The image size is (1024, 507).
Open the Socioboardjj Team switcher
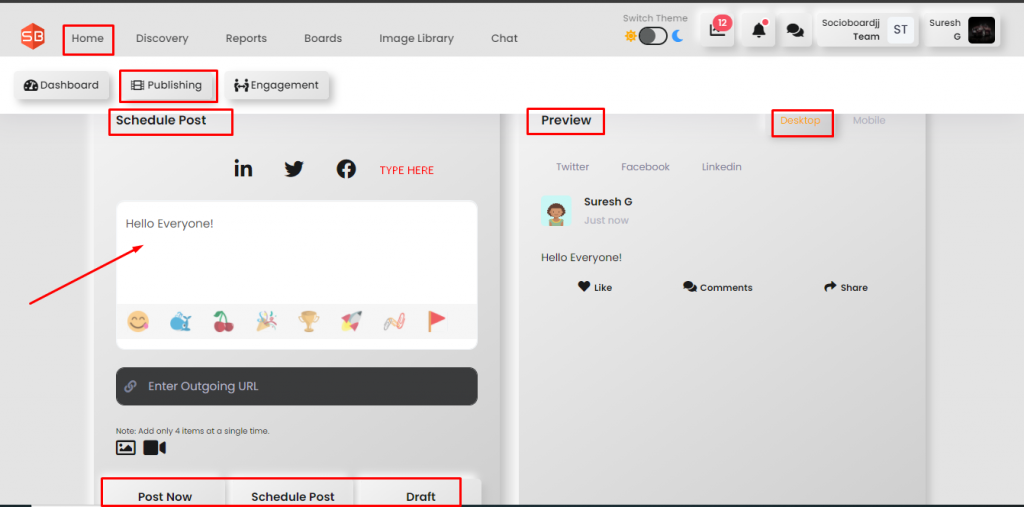point(868,30)
